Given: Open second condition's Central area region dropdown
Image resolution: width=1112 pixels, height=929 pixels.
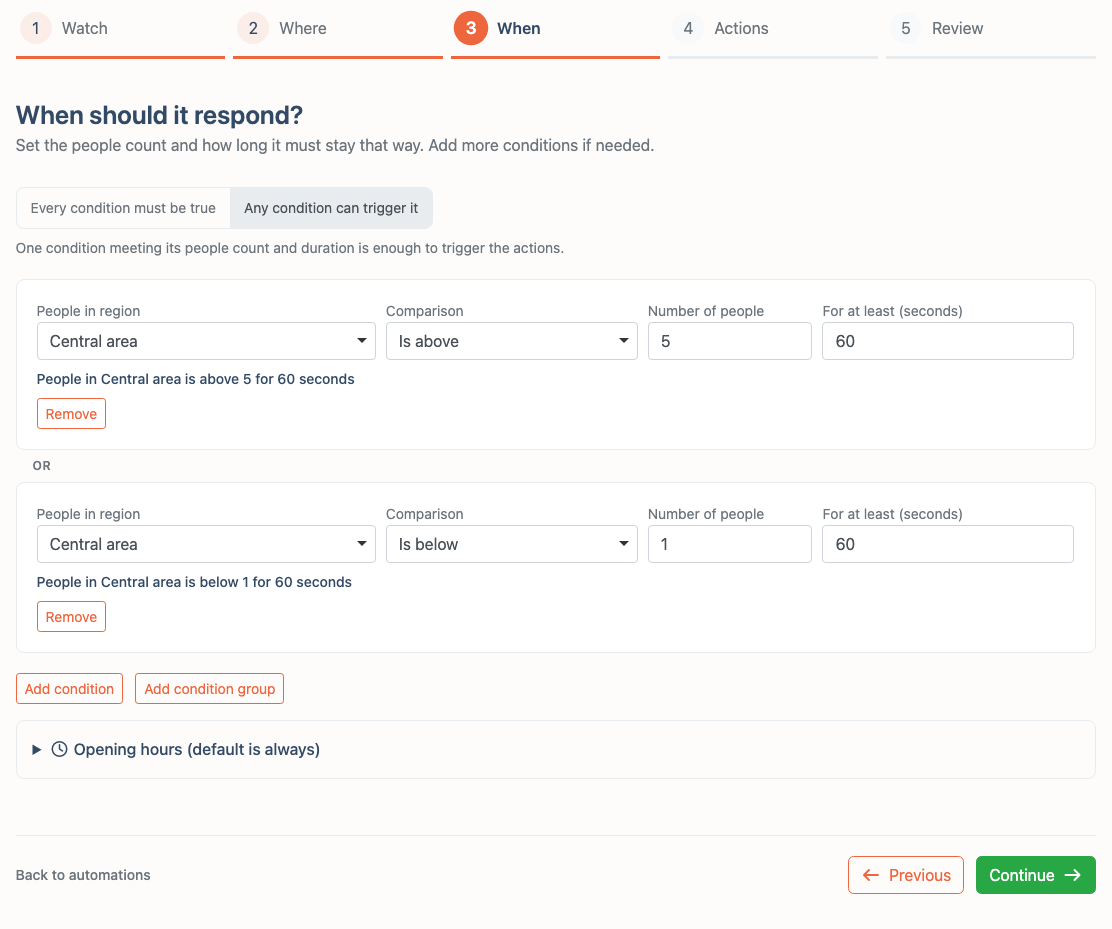Looking at the screenshot, I should tap(206, 544).
